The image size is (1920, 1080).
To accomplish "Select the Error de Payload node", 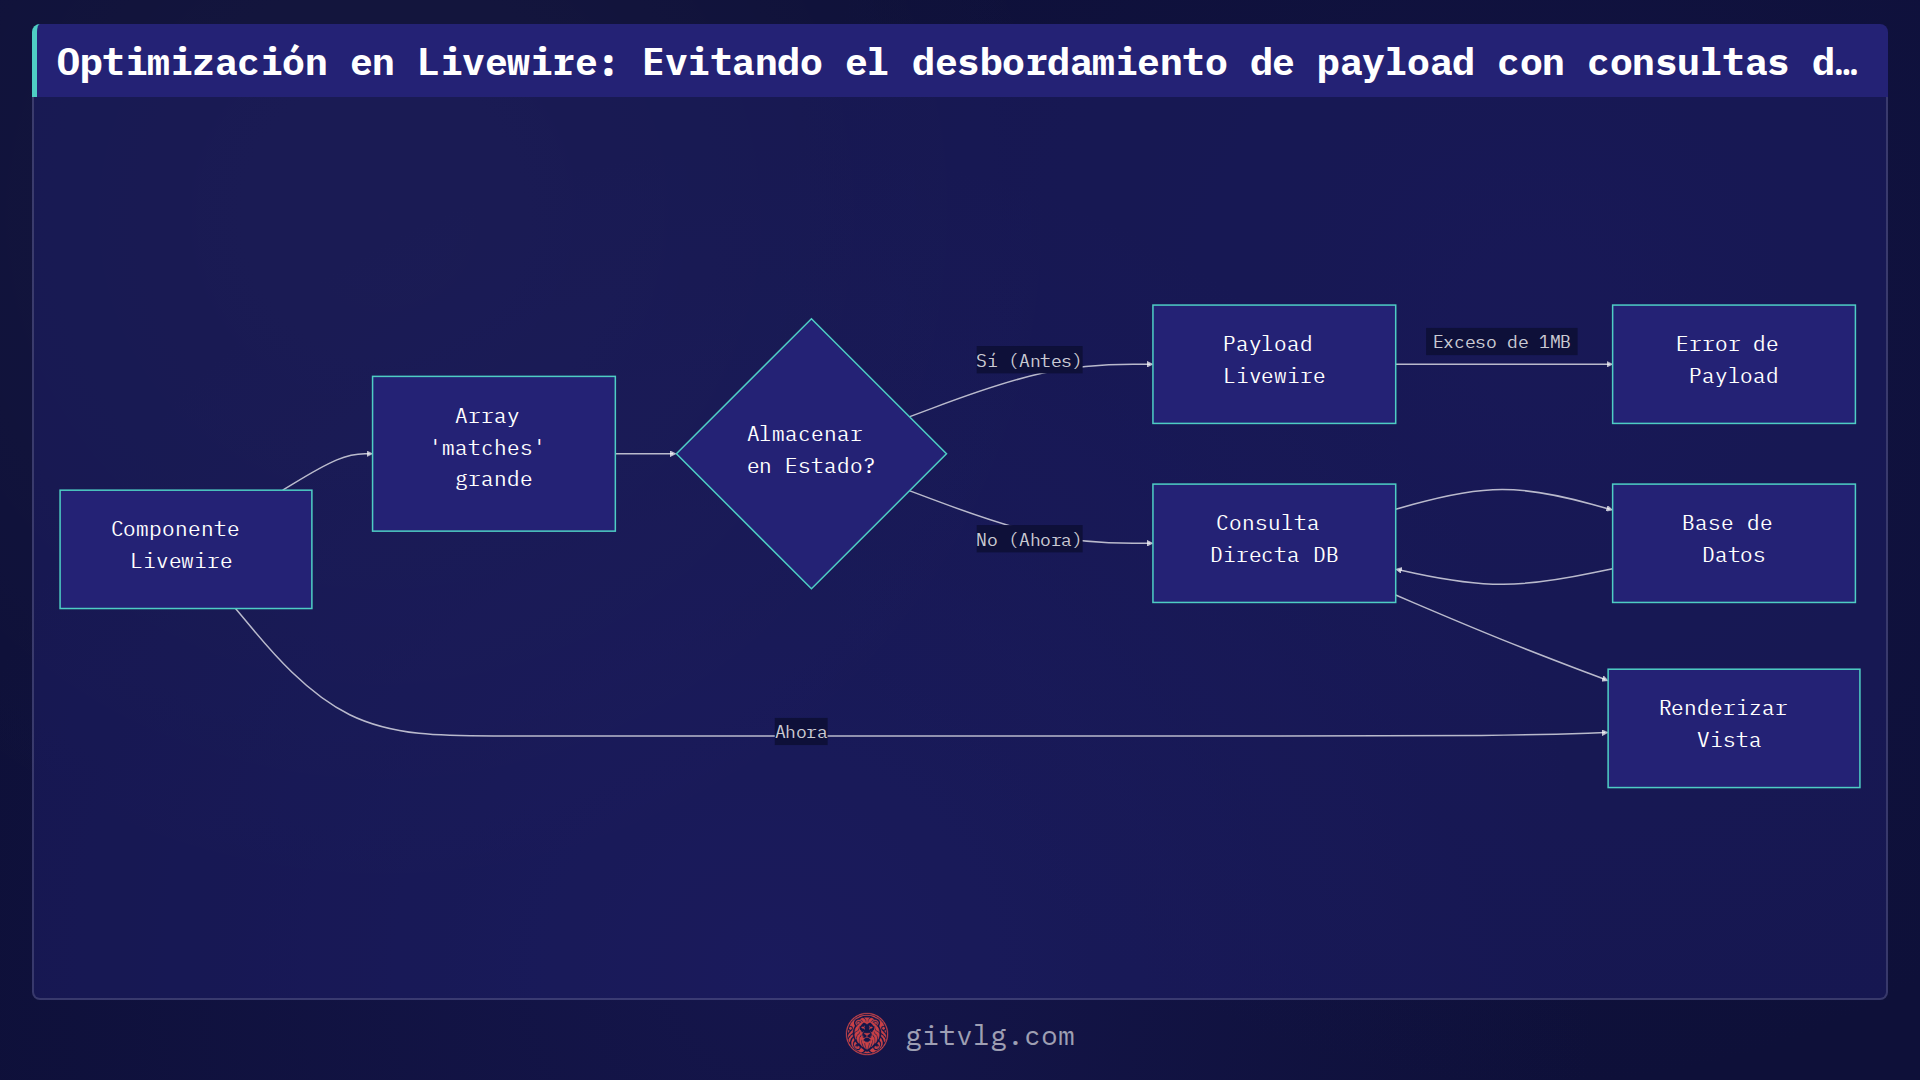I will pyautogui.click(x=1734, y=364).
